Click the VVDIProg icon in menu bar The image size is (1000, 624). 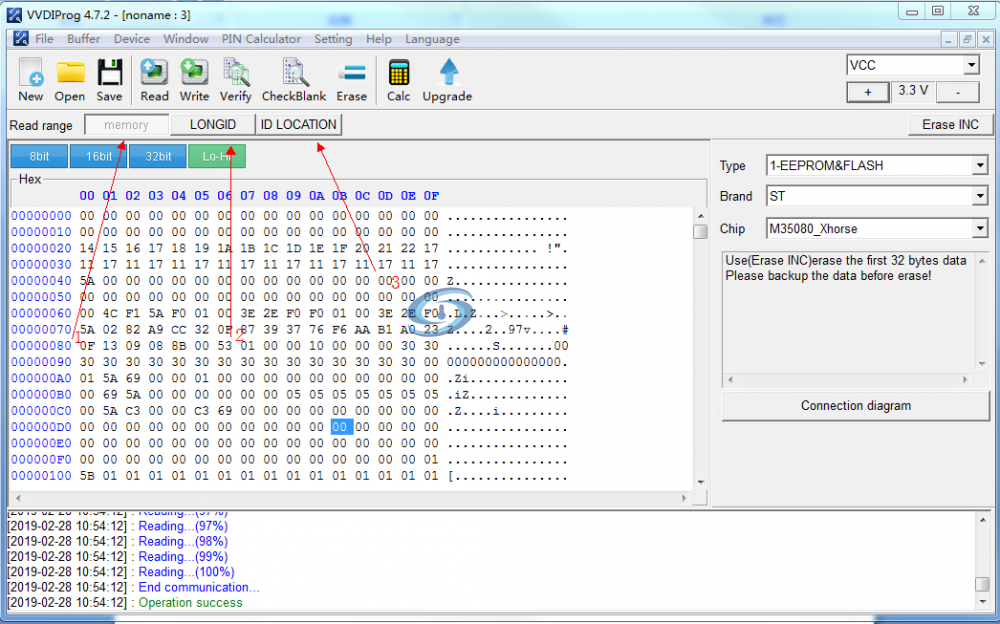[20, 38]
